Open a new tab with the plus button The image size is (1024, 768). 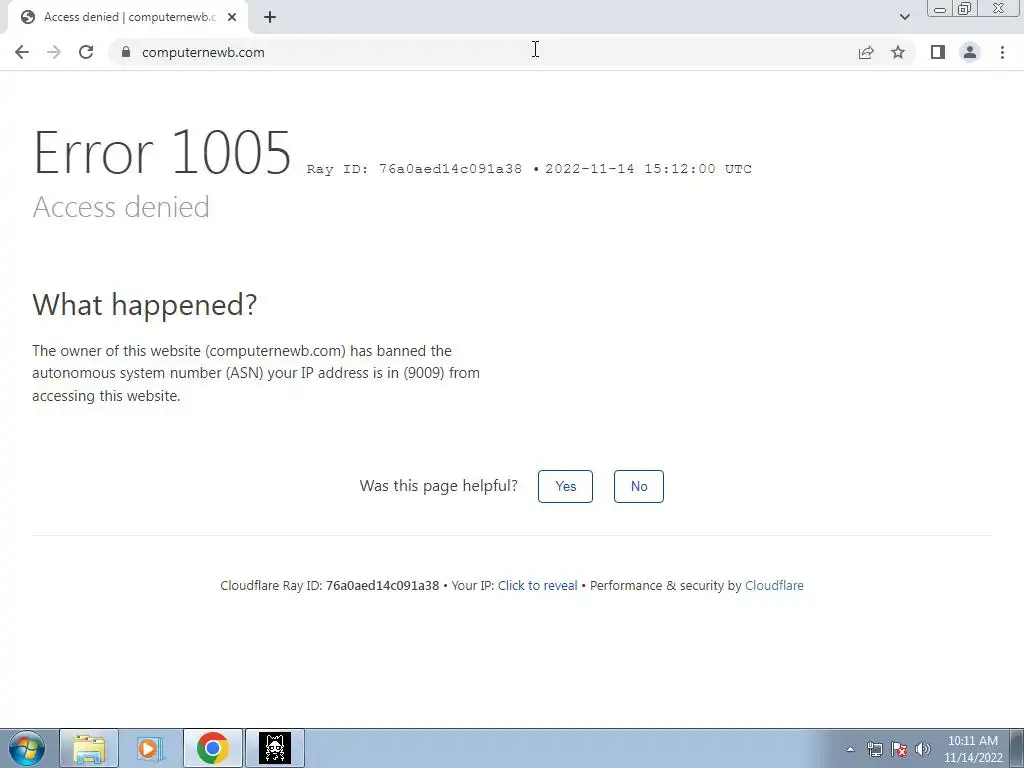(x=270, y=18)
